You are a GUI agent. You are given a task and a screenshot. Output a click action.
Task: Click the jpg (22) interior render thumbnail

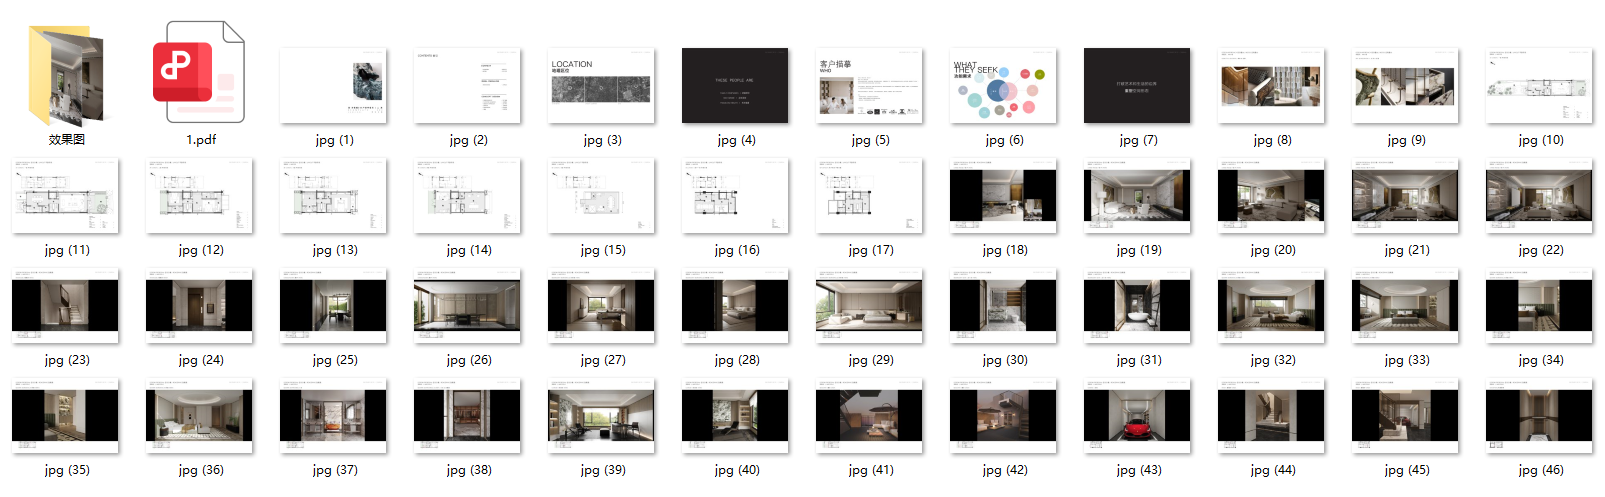(x=1539, y=196)
